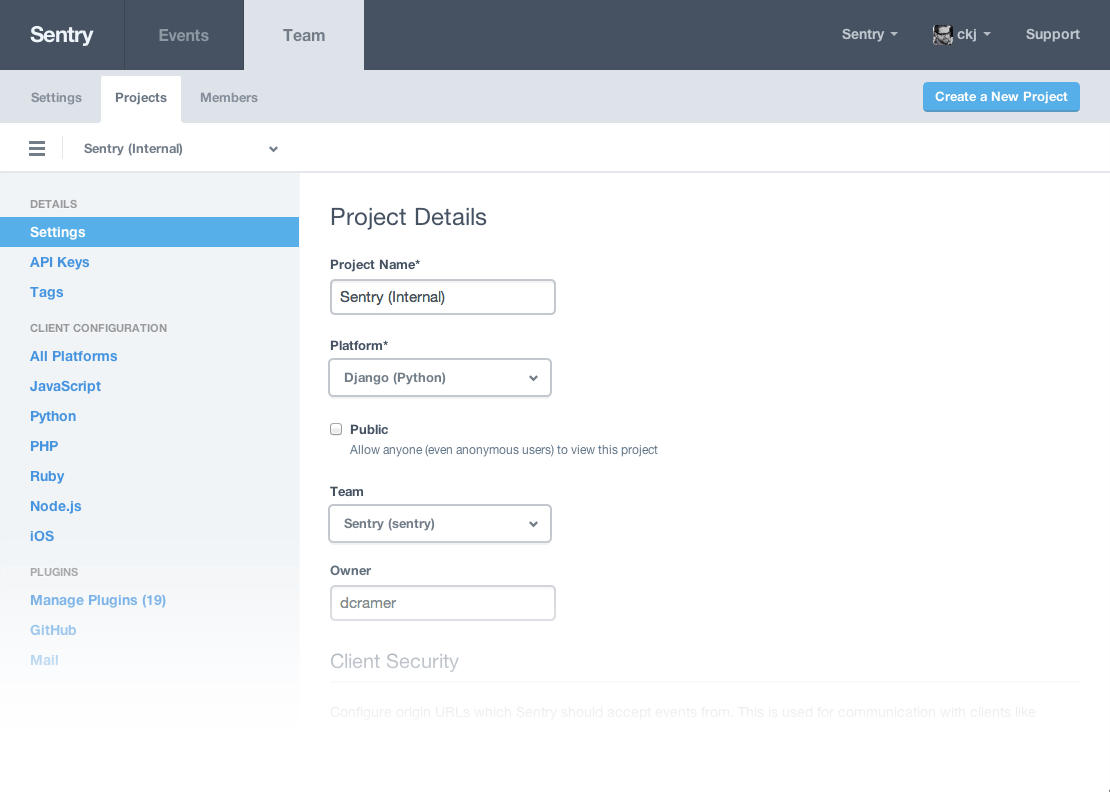Open the Platform dropdown

(440, 378)
